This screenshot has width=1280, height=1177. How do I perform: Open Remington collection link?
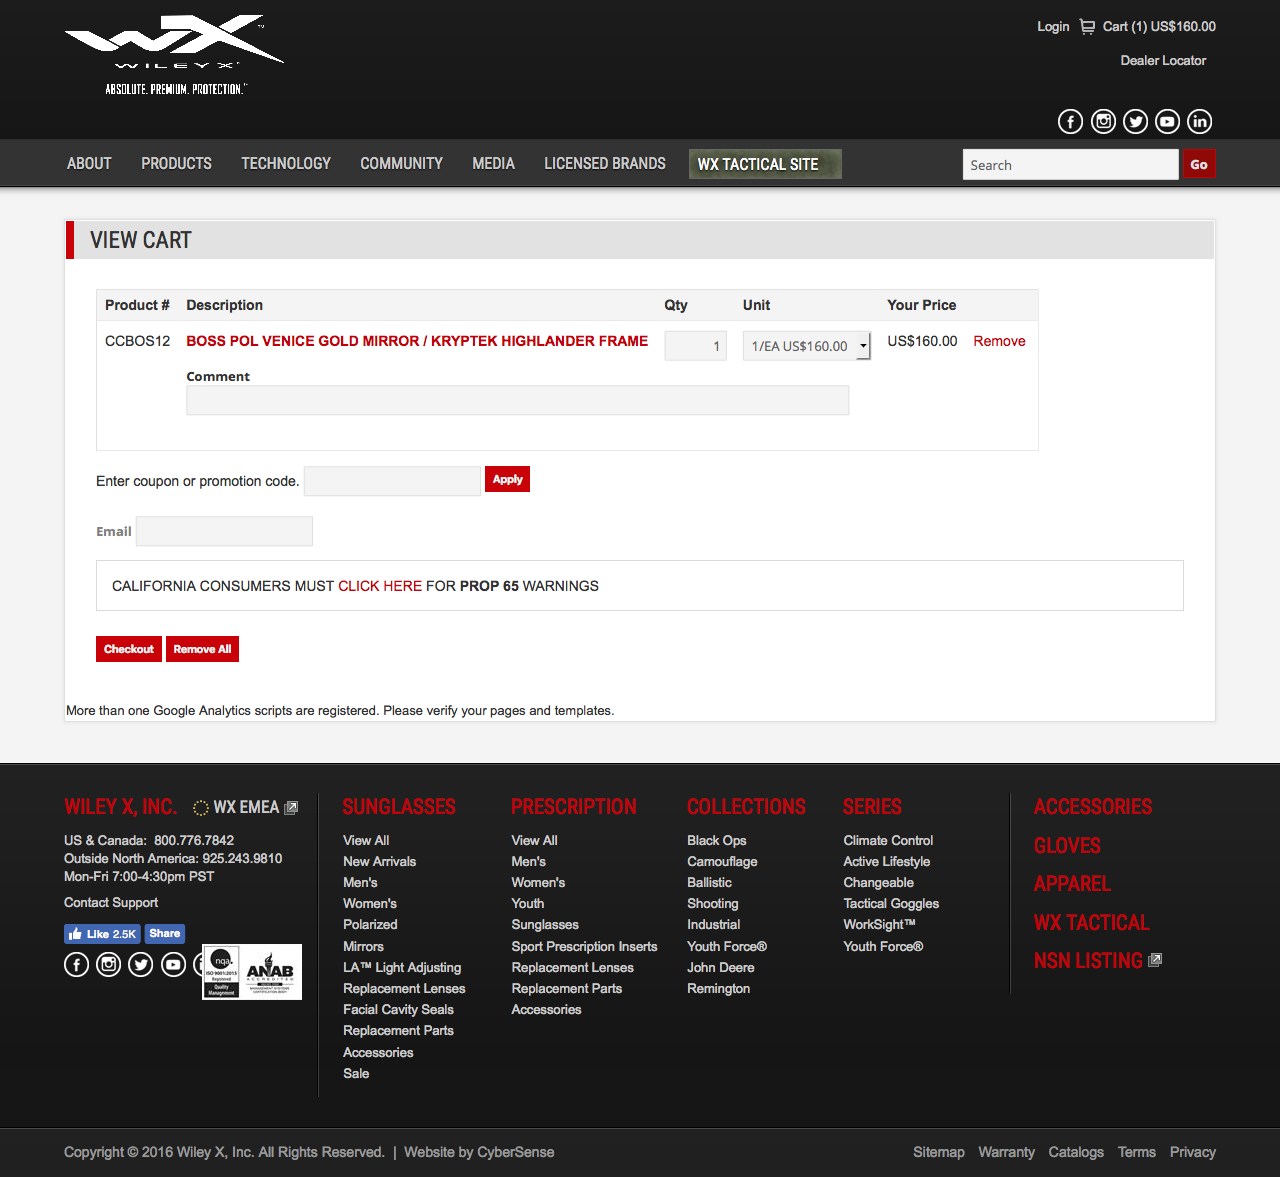[718, 989]
